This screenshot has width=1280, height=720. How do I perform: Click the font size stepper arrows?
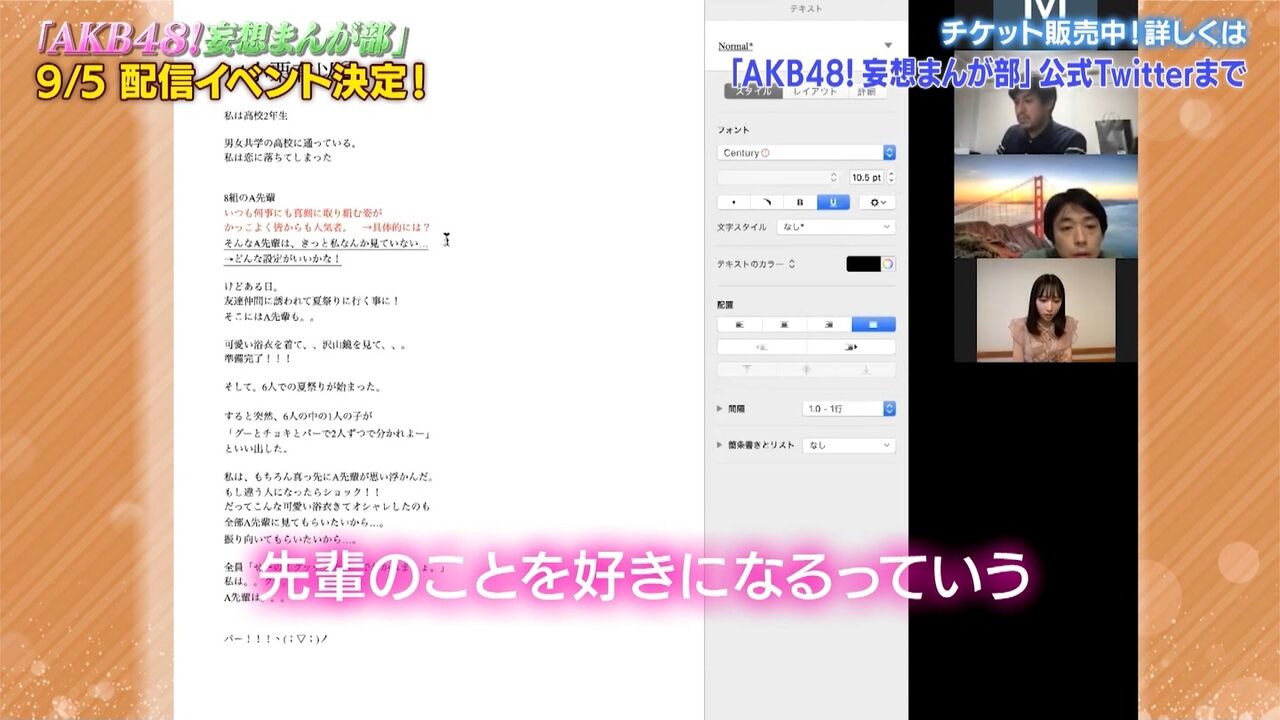tap(891, 177)
